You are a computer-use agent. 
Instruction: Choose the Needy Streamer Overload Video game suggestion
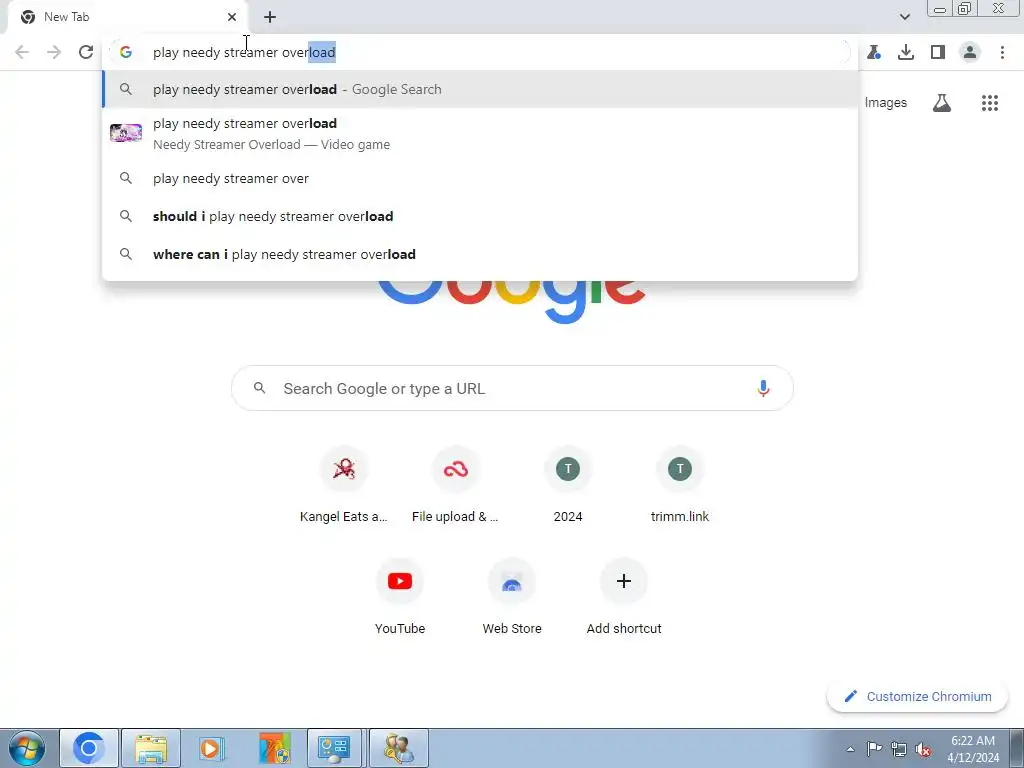[x=480, y=133]
